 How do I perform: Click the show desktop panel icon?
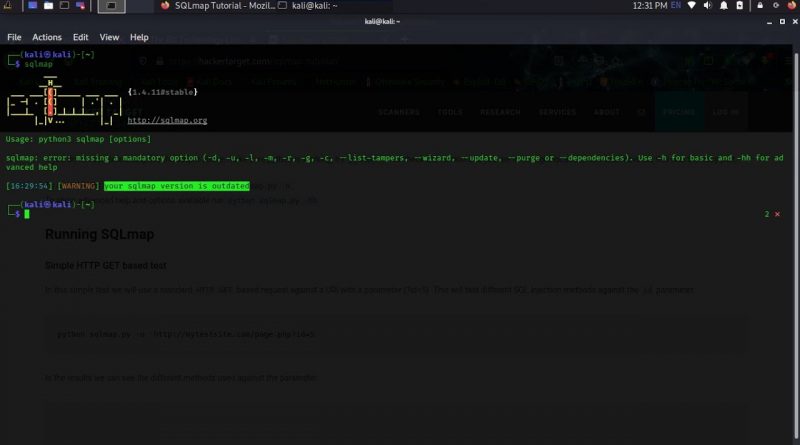32,6
